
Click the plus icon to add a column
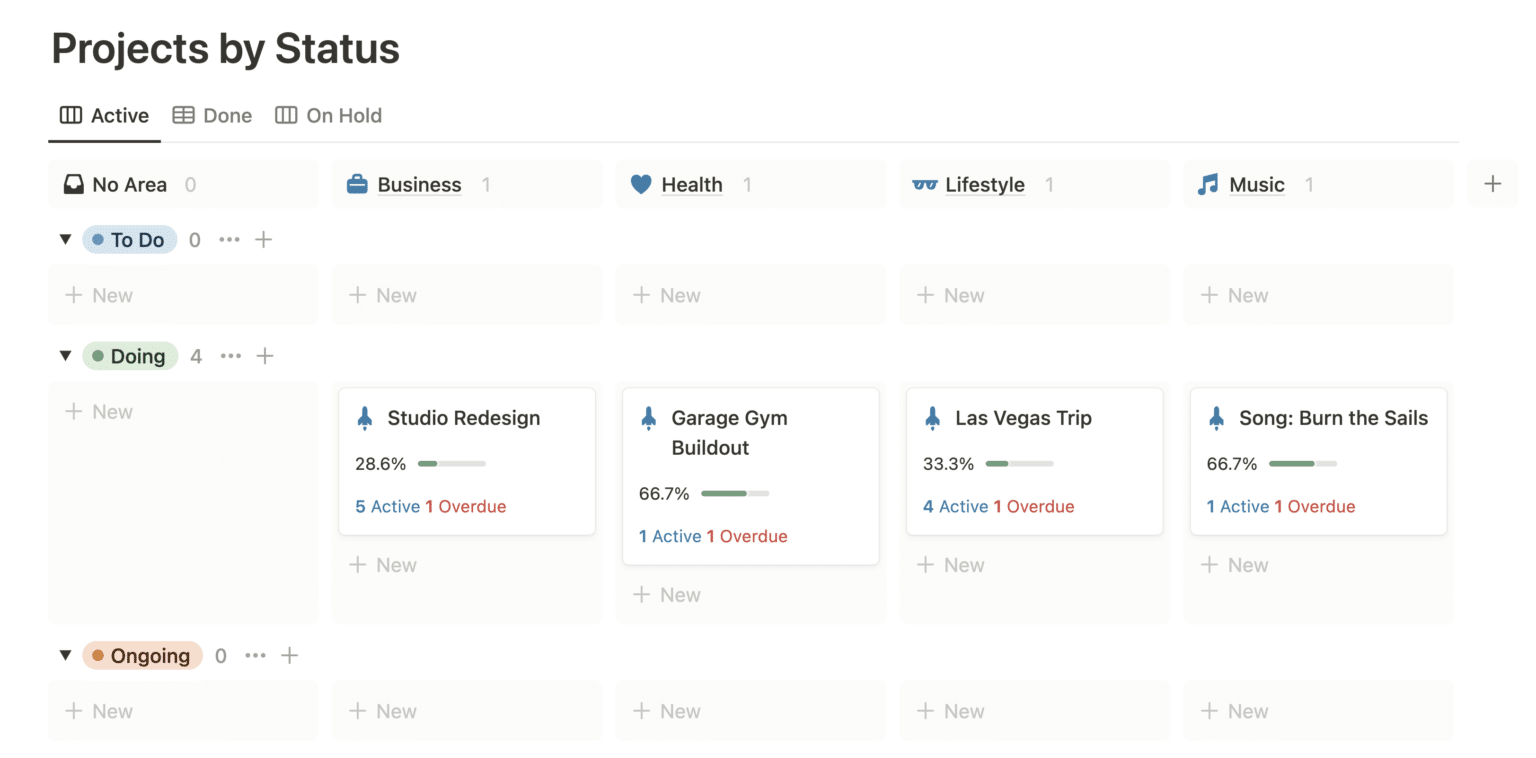click(1492, 184)
